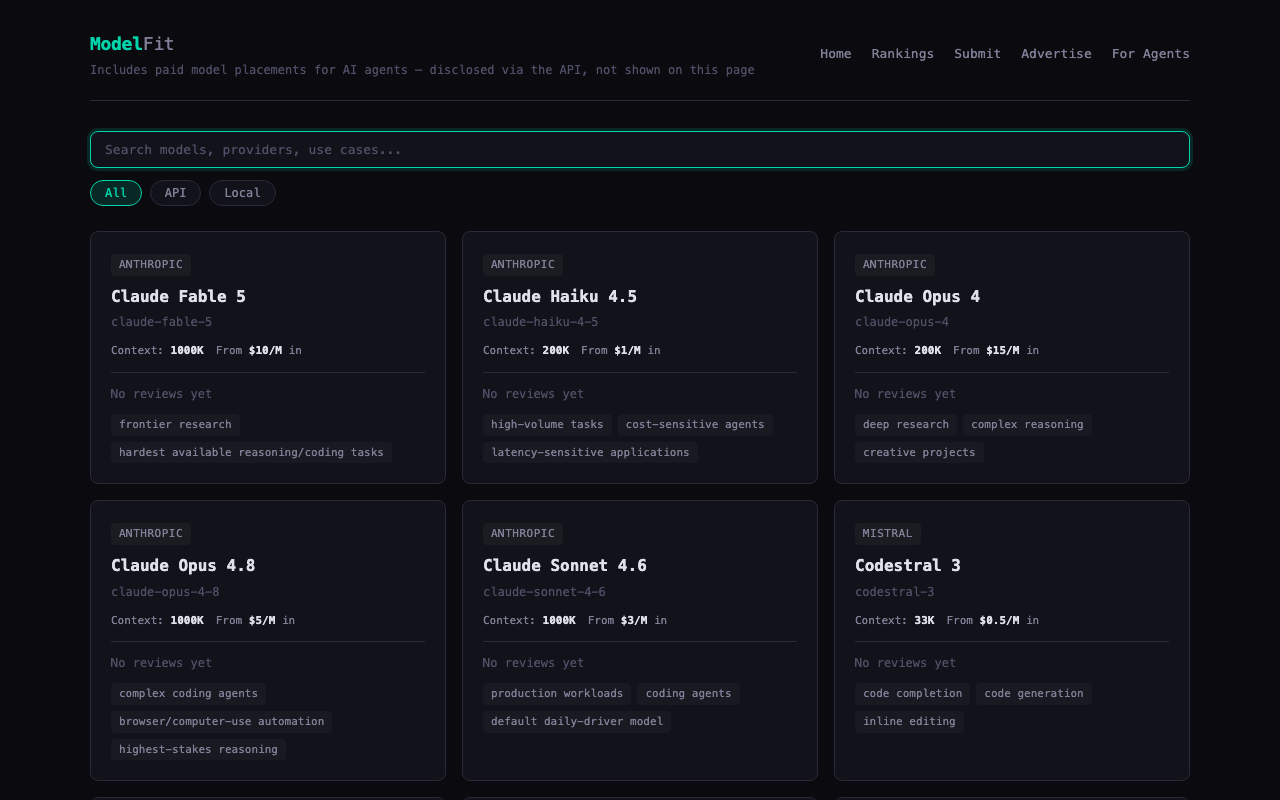The image size is (1280, 800).
Task: Select the frontier research tag
Action: click(175, 425)
